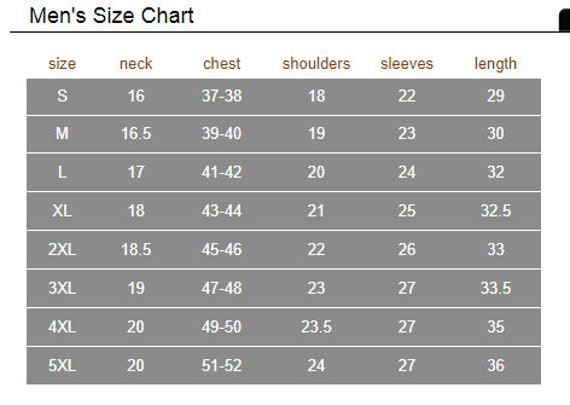
Task: Click the 2XL size row label
Action: [62, 249]
